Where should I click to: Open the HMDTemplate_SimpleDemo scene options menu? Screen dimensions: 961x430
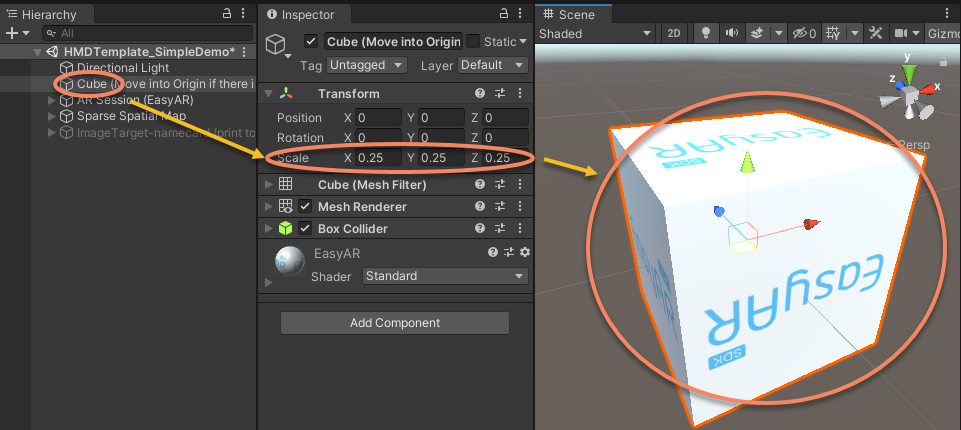pyautogui.click(x=245, y=51)
